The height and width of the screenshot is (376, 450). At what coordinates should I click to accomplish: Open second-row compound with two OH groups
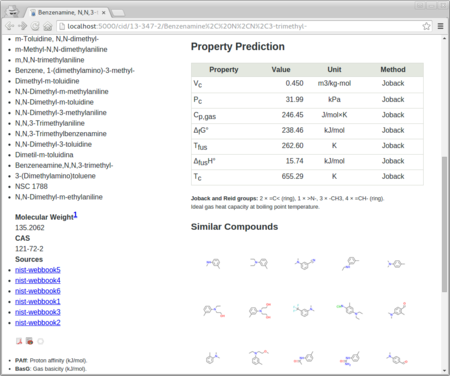point(260,311)
